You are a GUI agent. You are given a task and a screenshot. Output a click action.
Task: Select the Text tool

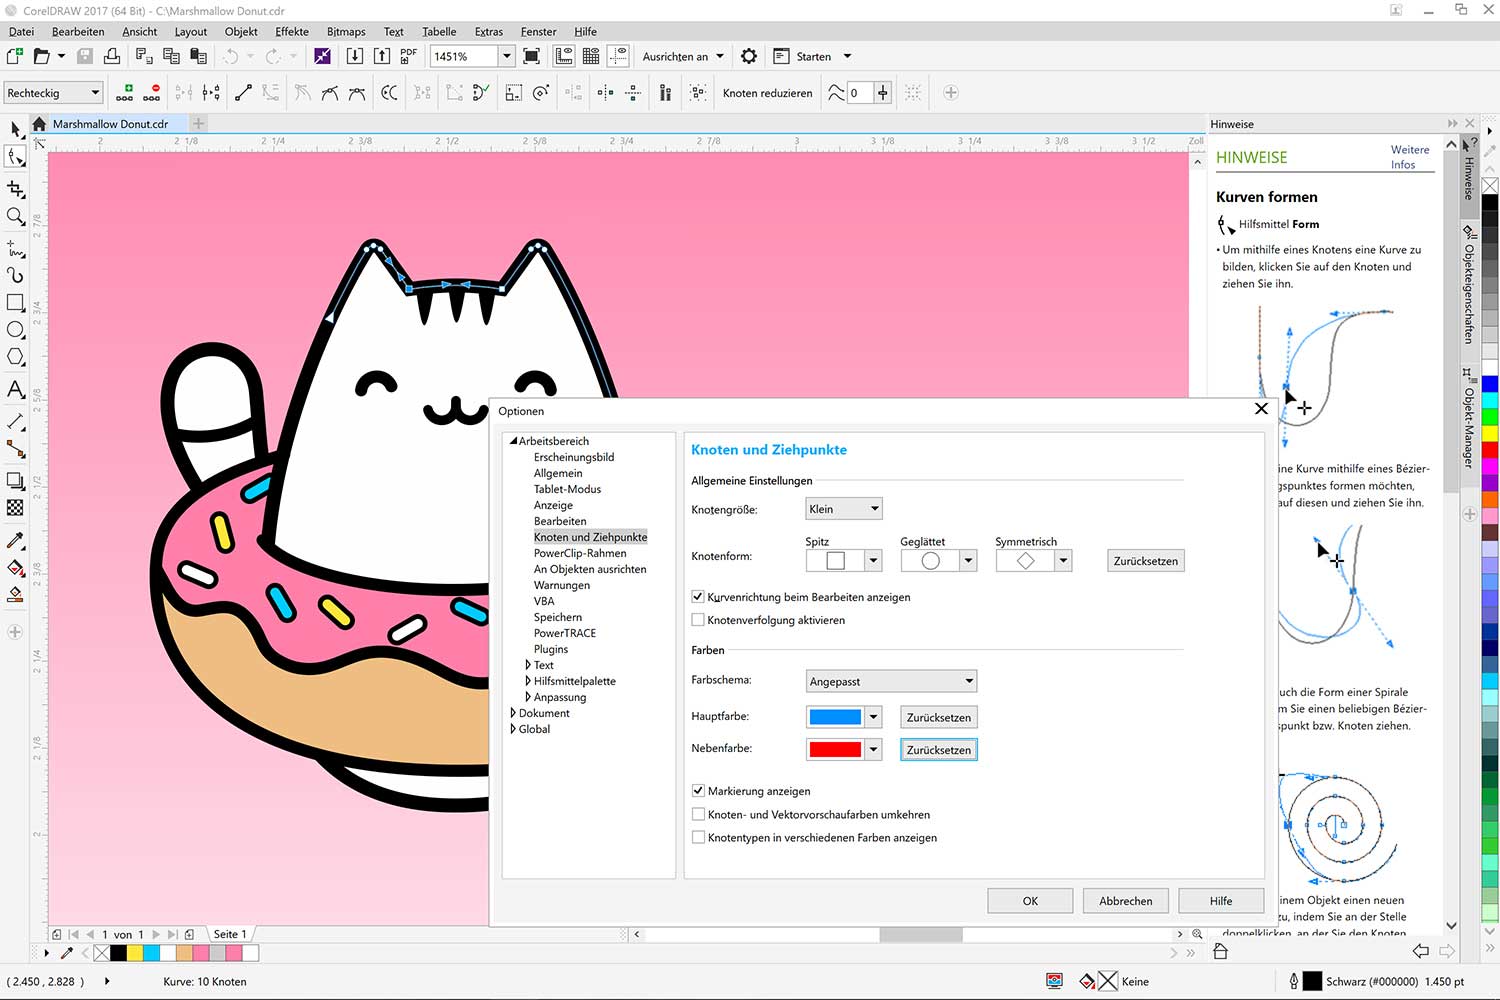click(15, 390)
